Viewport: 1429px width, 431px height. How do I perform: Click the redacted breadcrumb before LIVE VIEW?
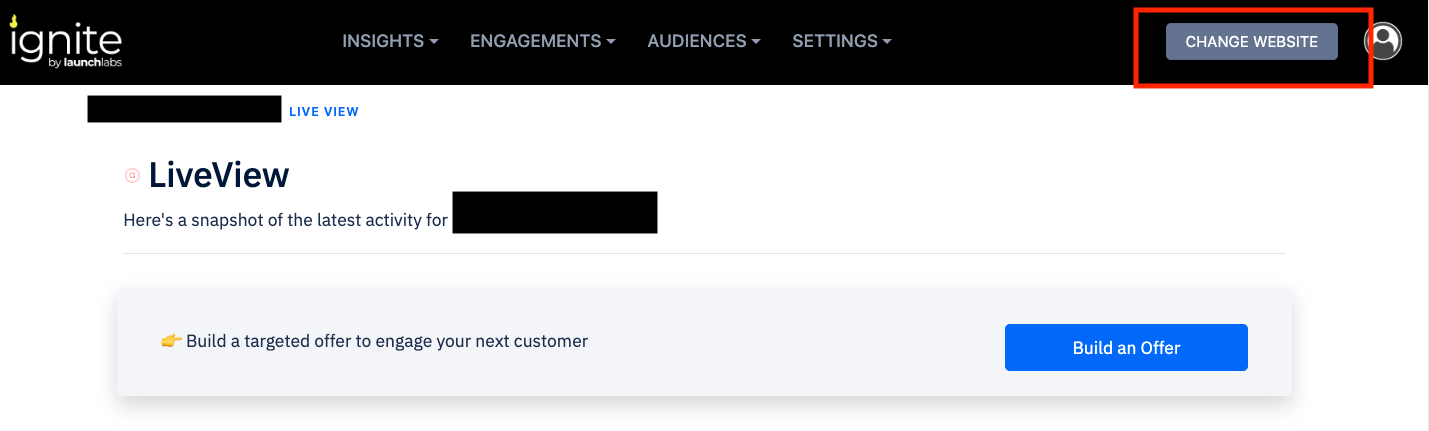click(x=184, y=109)
